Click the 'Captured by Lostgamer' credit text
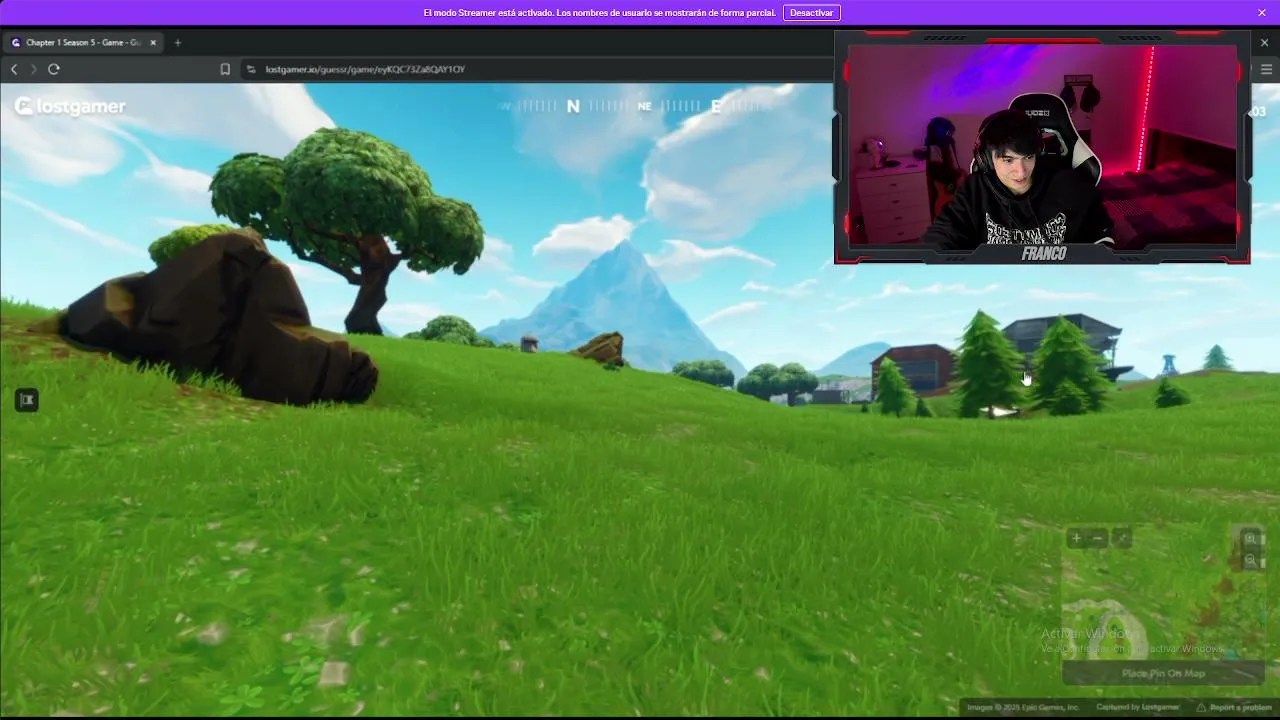This screenshot has height=720, width=1280. tap(1138, 707)
